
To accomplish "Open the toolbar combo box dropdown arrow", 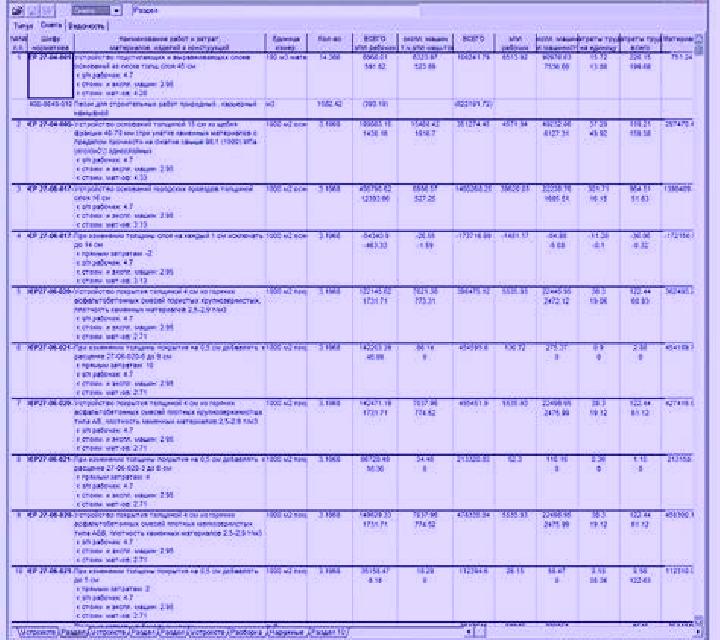I will [x=116, y=10].
